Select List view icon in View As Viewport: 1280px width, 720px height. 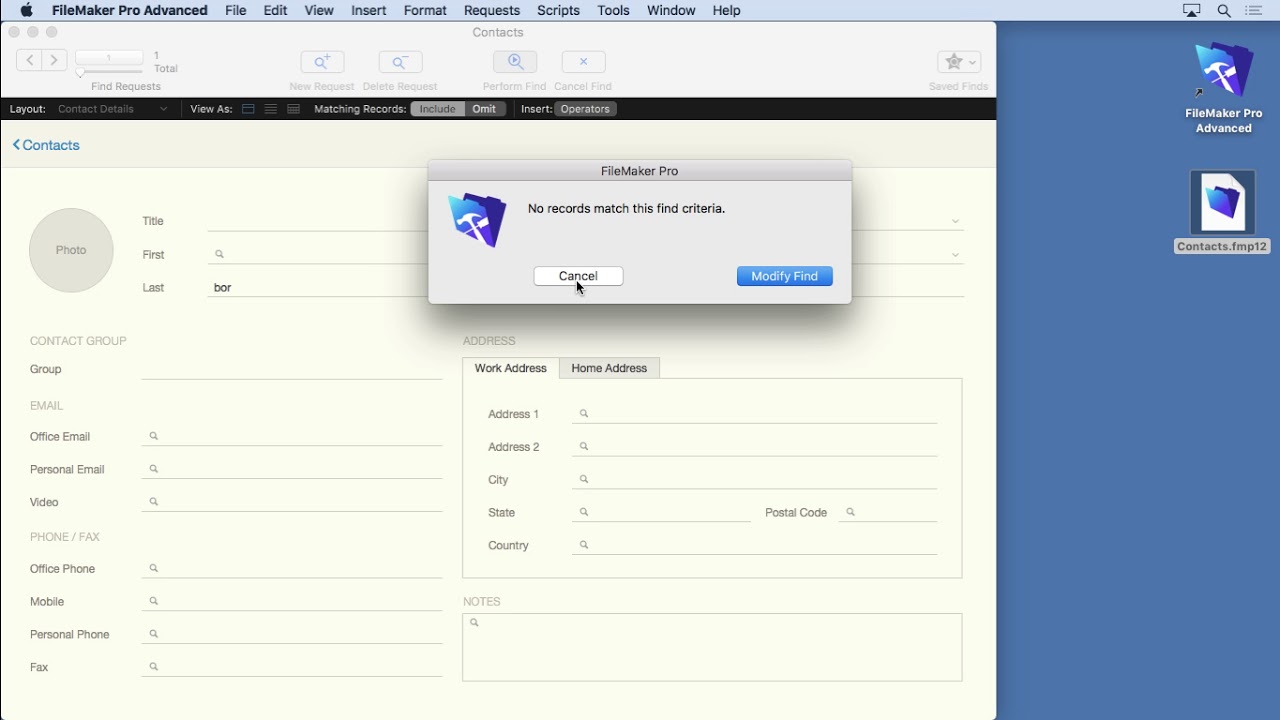coord(271,109)
